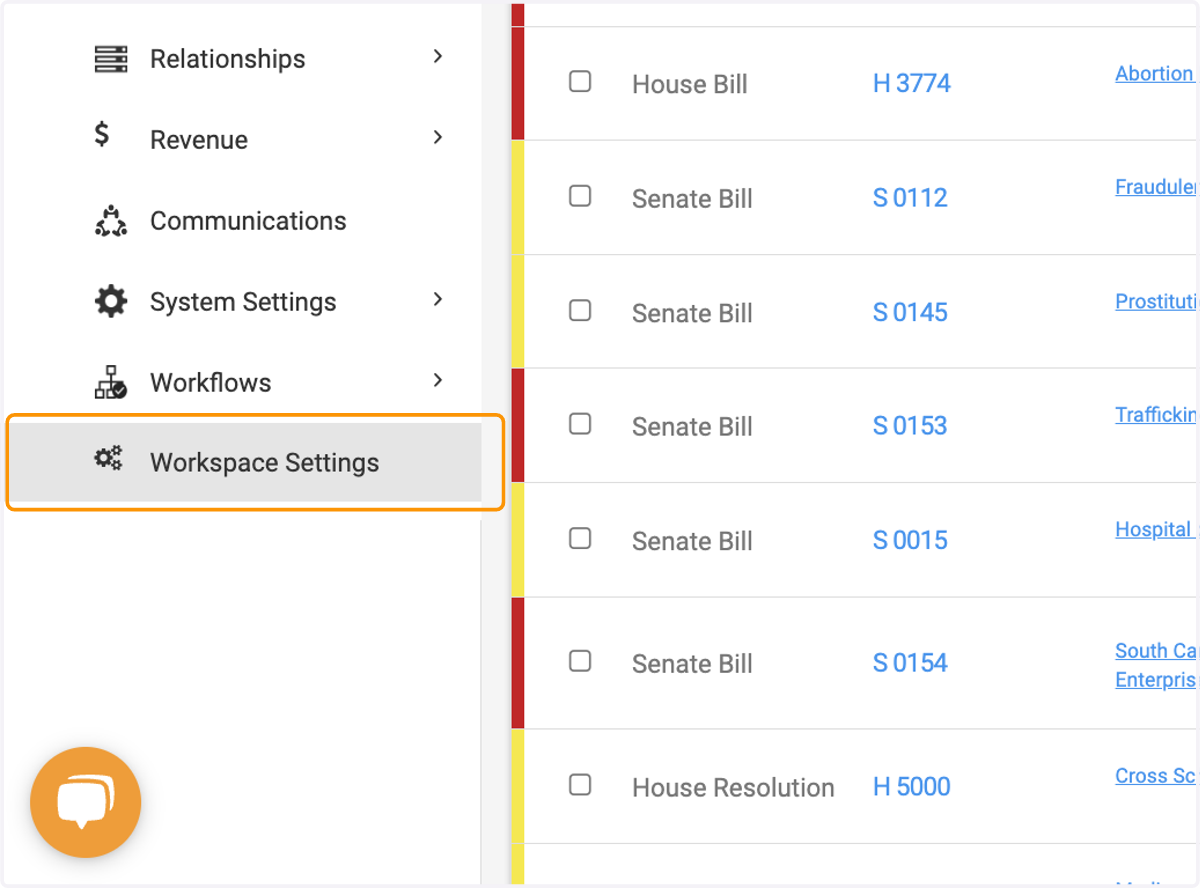Click the House Resolution label
Screen dimensions: 1200x888
[733, 788]
